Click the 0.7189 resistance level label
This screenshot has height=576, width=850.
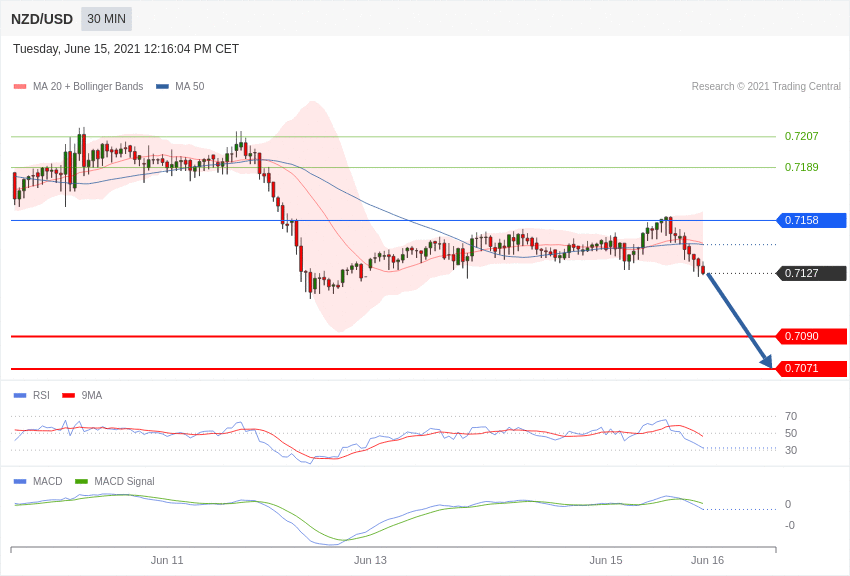(801, 167)
